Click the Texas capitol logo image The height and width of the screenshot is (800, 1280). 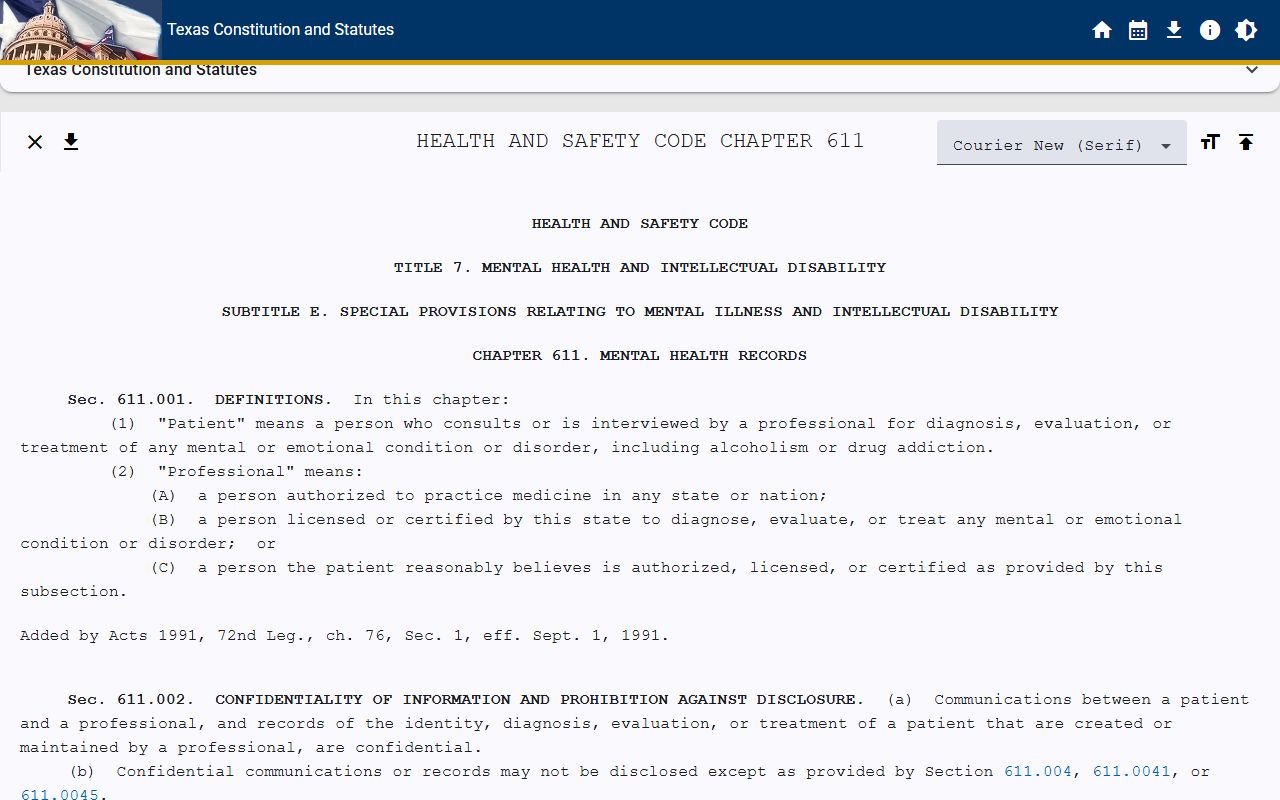[80, 30]
